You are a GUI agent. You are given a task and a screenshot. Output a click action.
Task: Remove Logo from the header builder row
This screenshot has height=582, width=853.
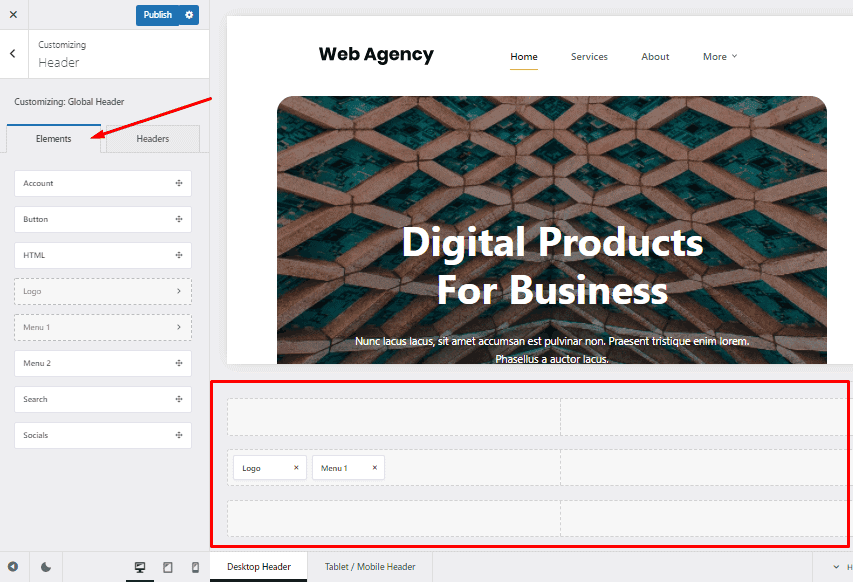296,468
